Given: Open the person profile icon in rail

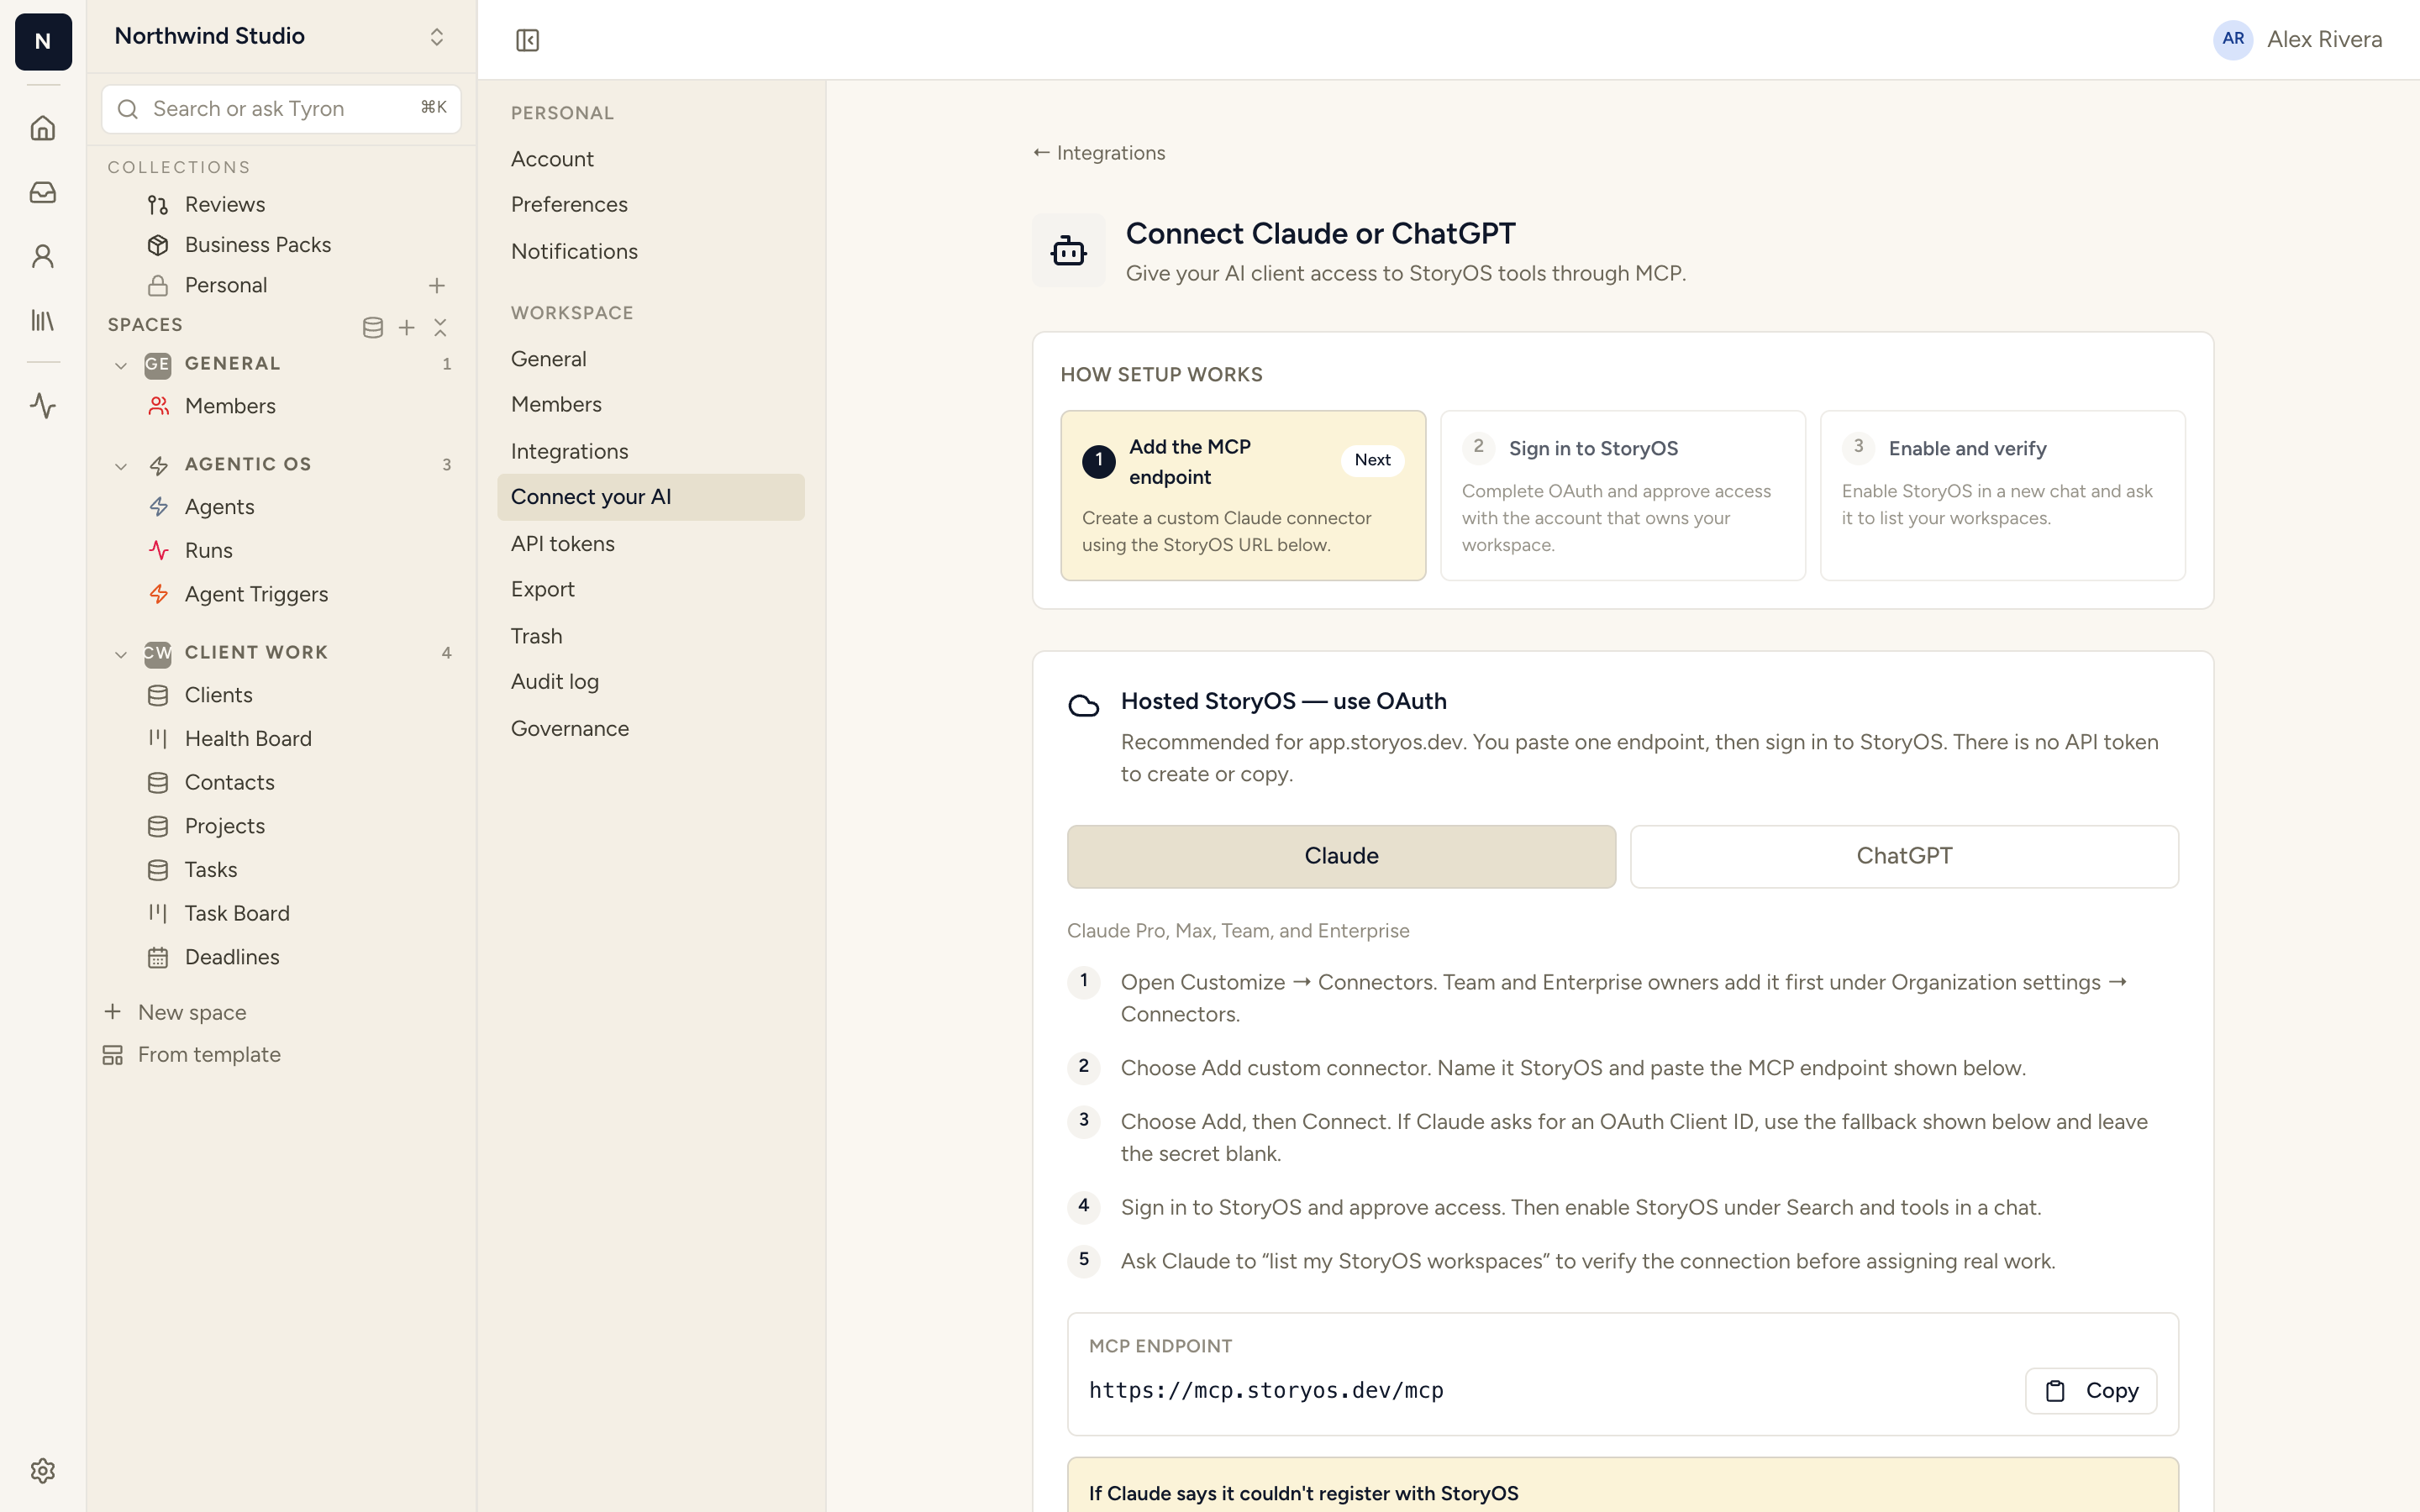Looking at the screenshot, I should 42,256.
